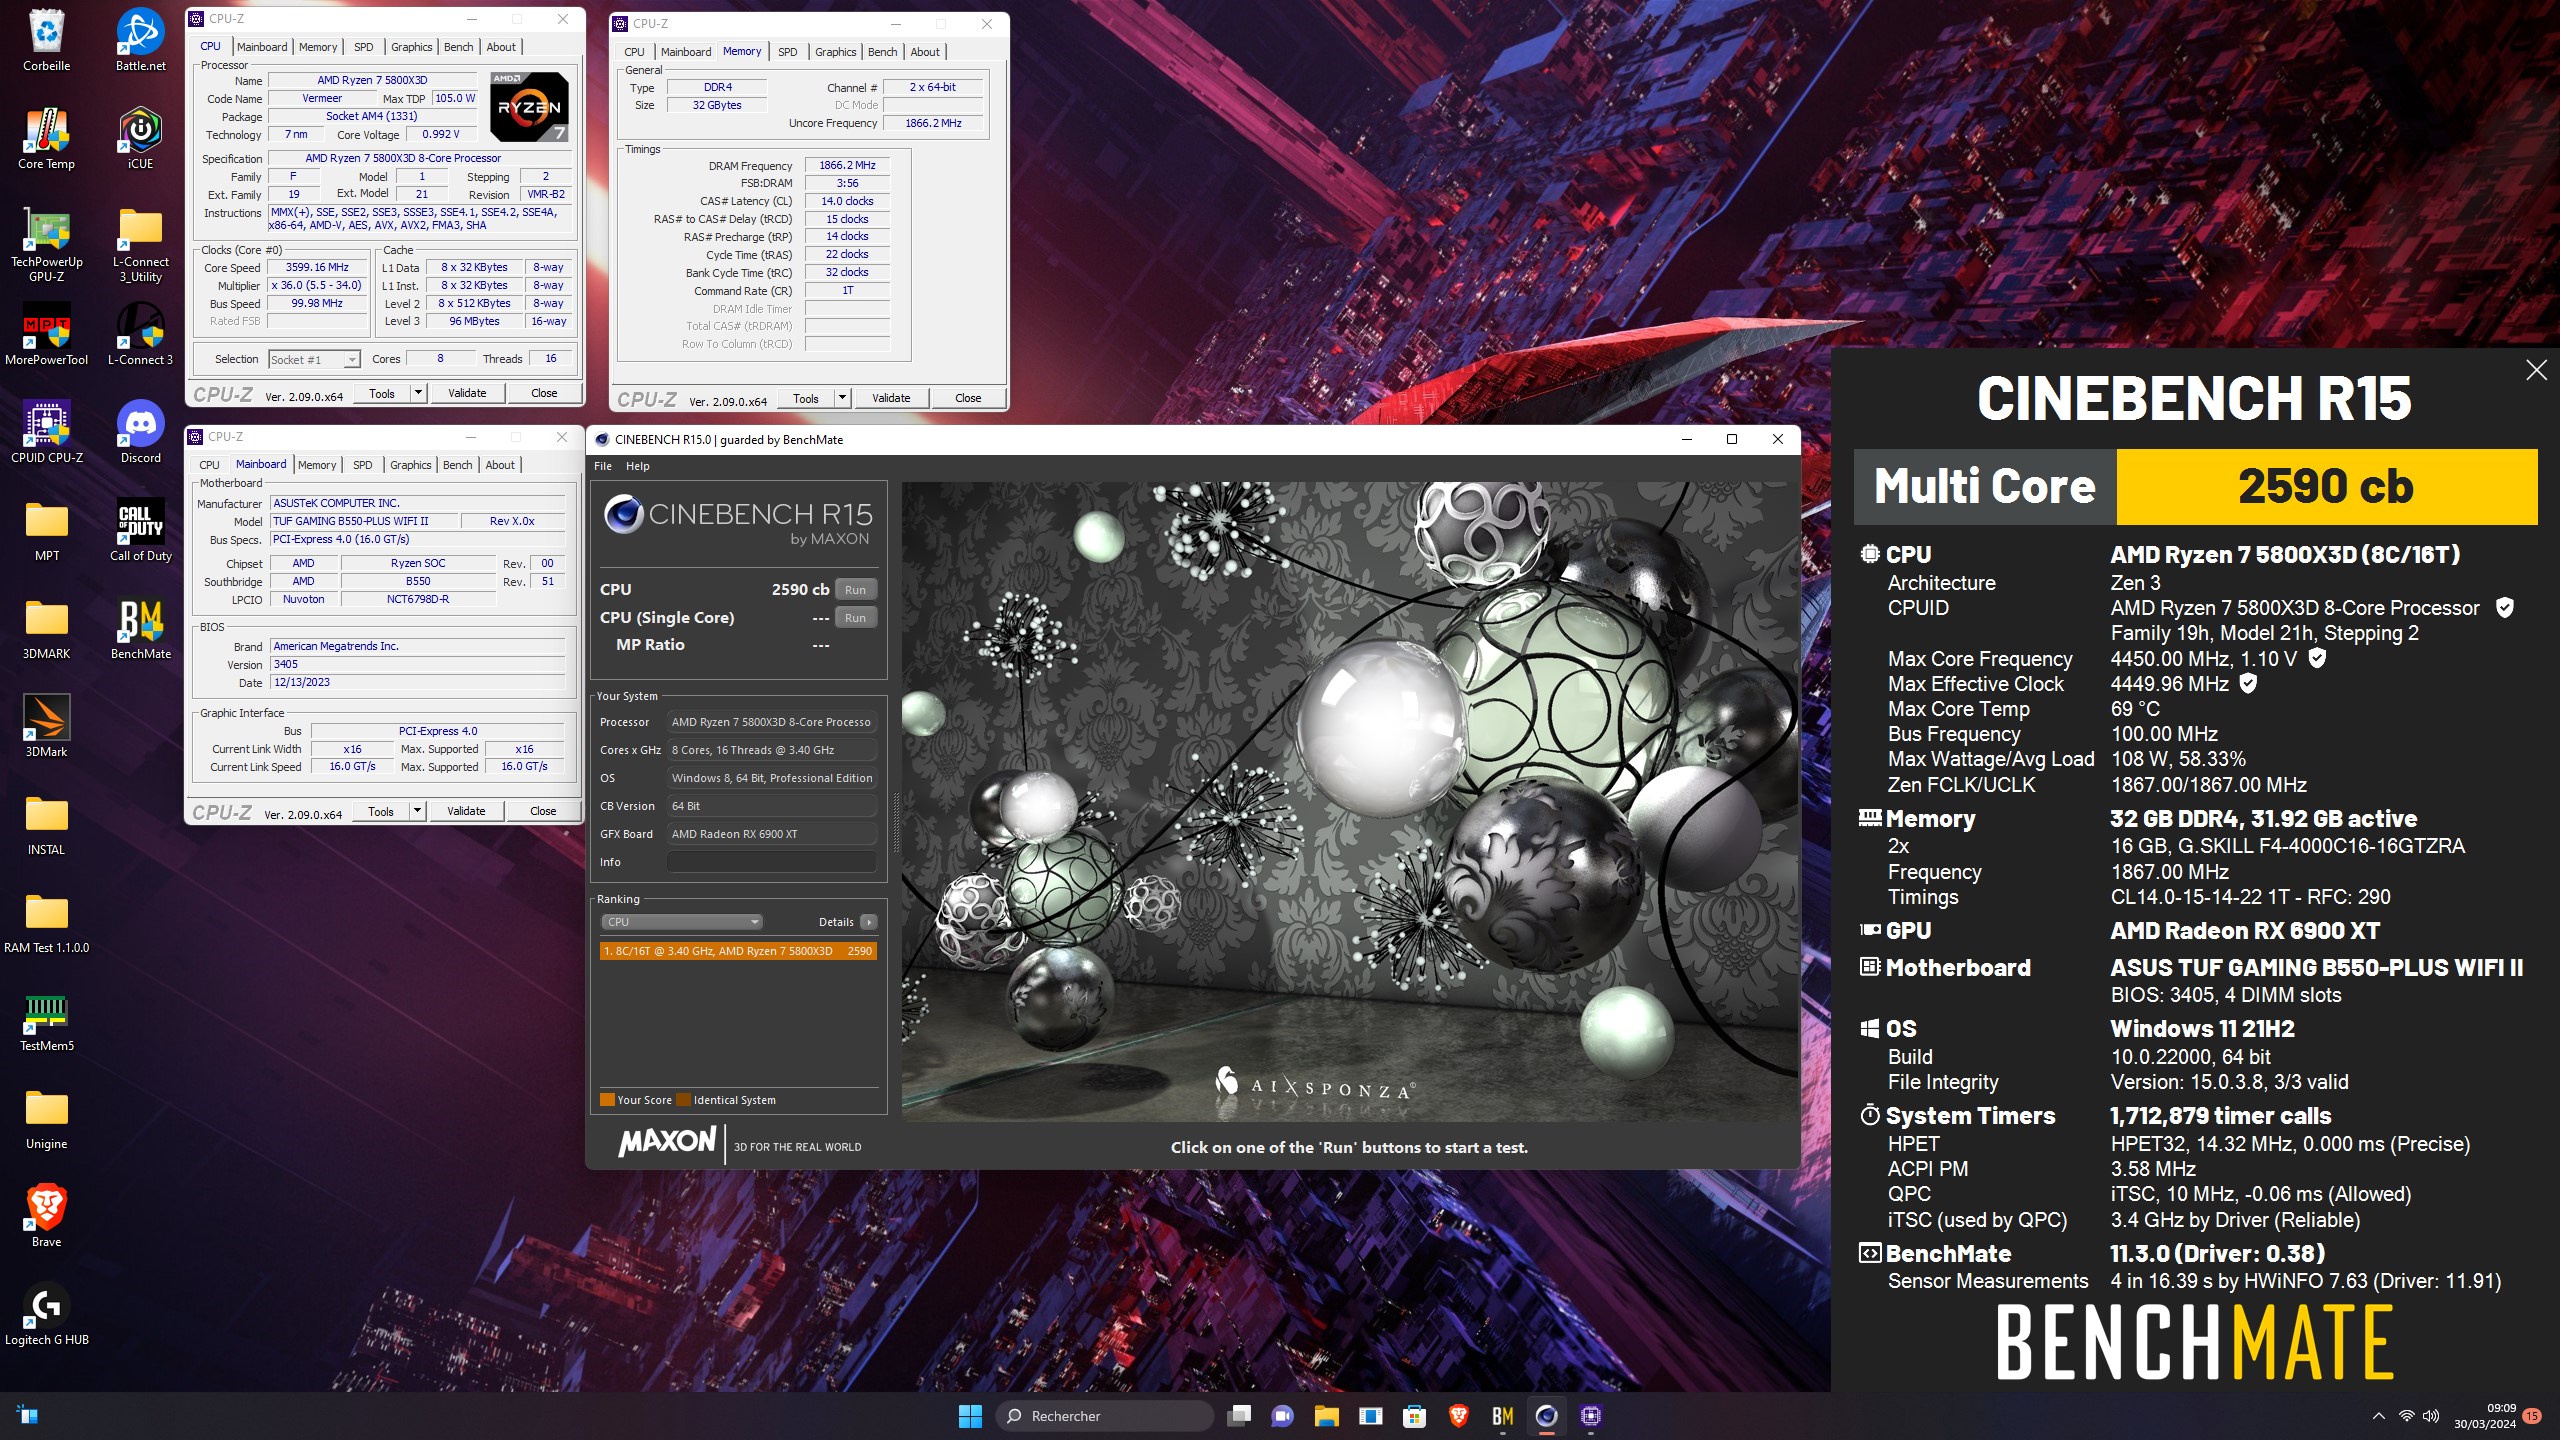Open Task View on taskbar
The image size is (2560, 1440).
click(x=1240, y=1416)
